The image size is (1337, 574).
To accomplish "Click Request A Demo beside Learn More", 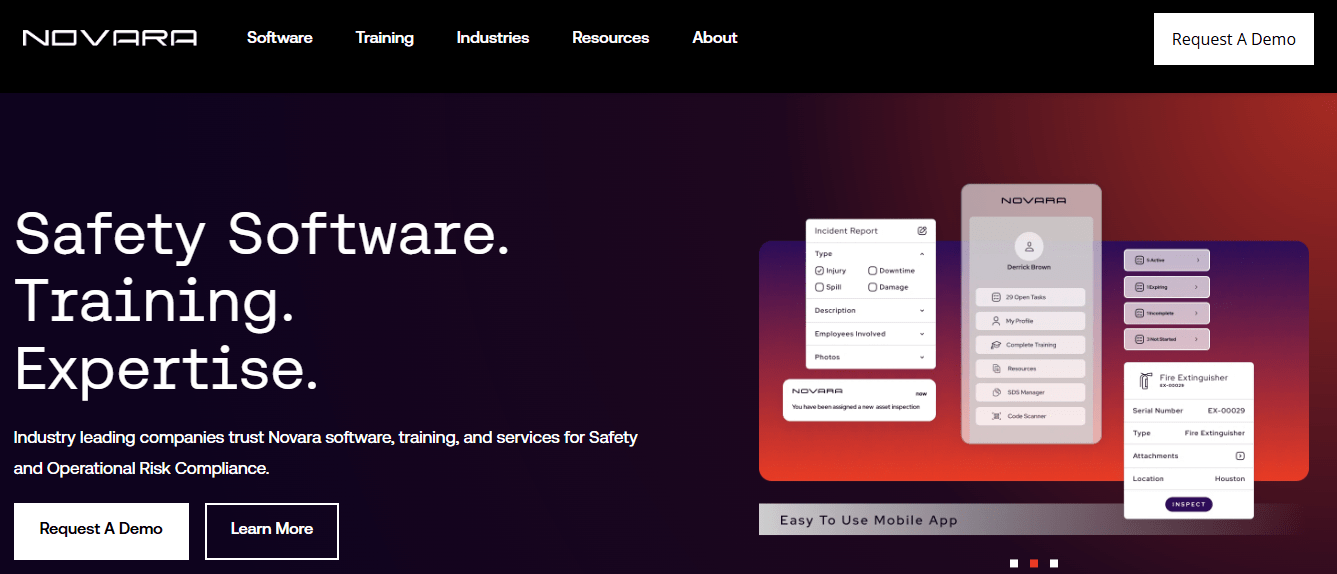I will pyautogui.click(x=101, y=529).
